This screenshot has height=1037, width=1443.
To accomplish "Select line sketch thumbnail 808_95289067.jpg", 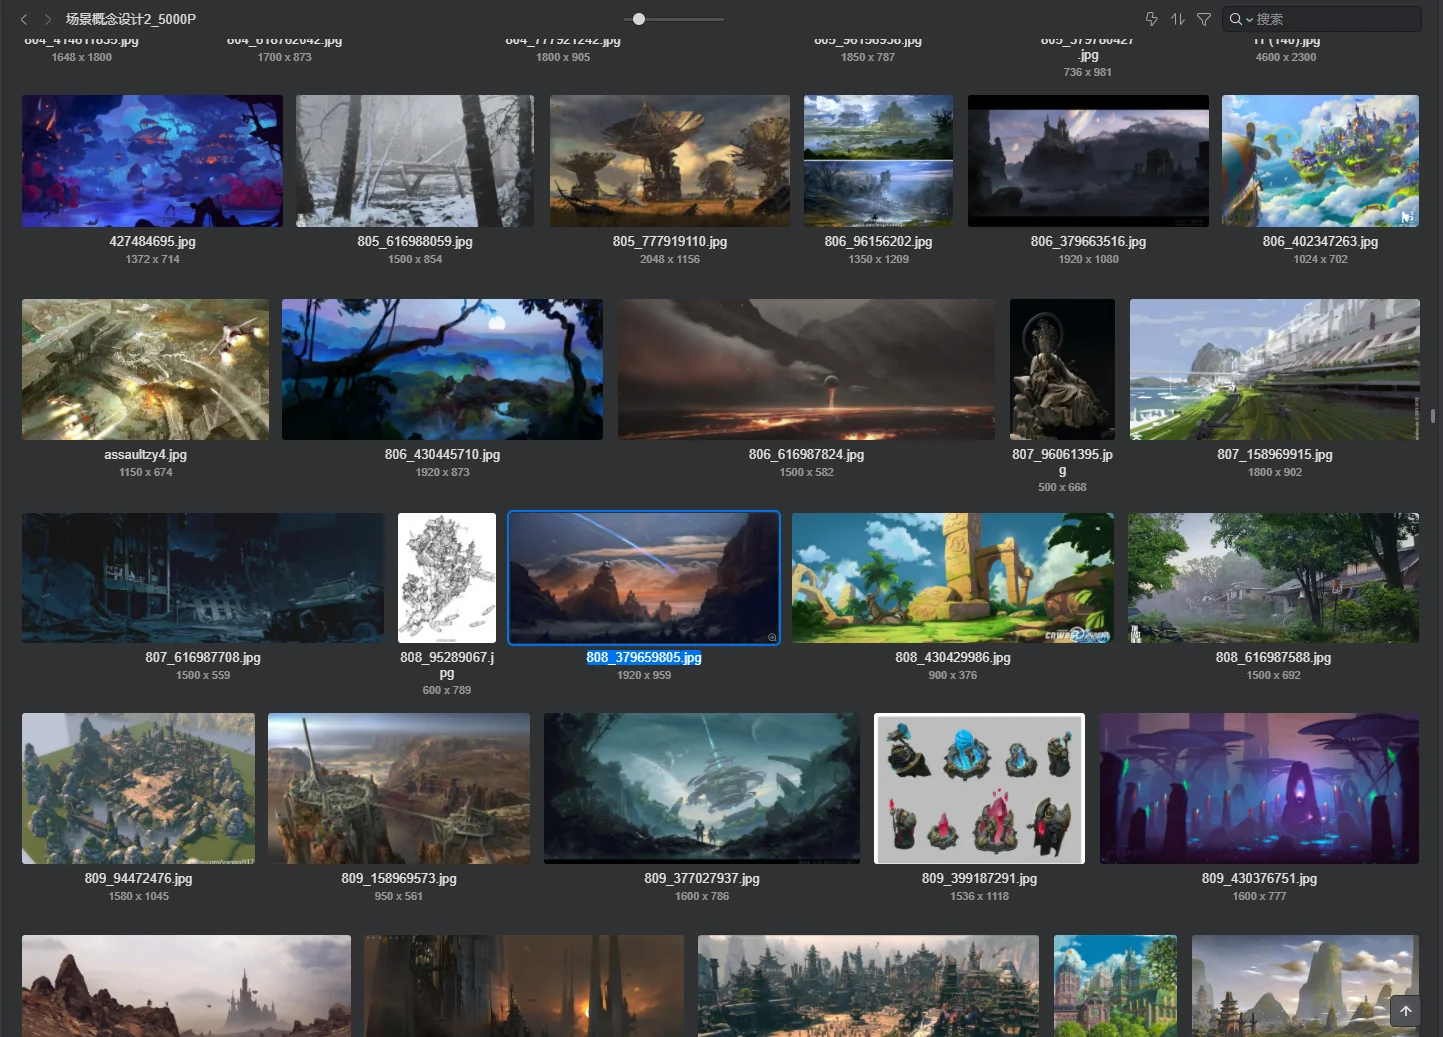I will pyautogui.click(x=447, y=578).
